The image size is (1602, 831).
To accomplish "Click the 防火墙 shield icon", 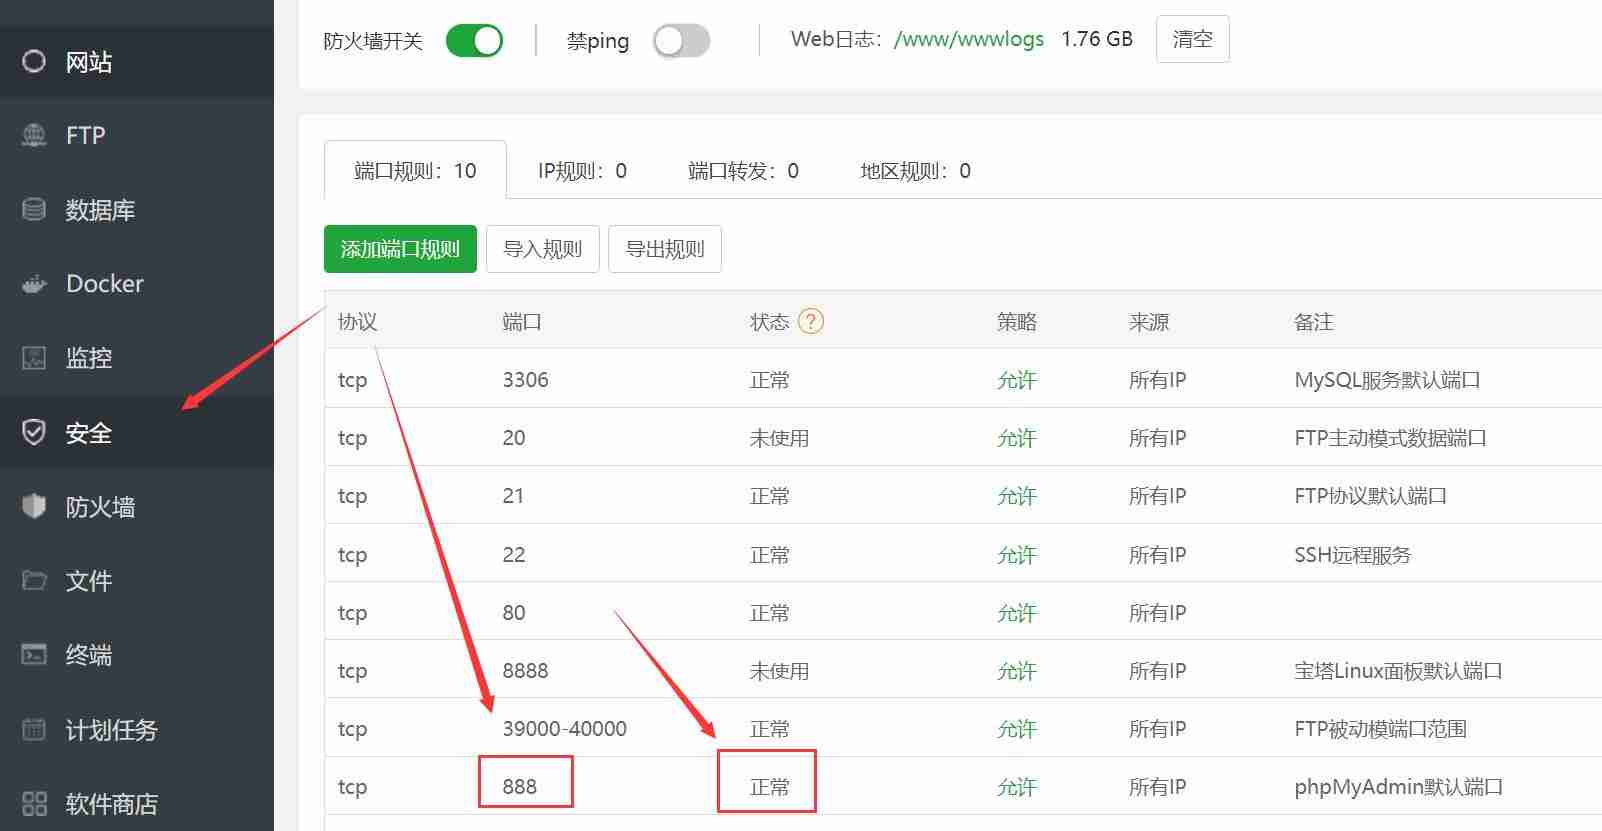I will (x=34, y=506).
